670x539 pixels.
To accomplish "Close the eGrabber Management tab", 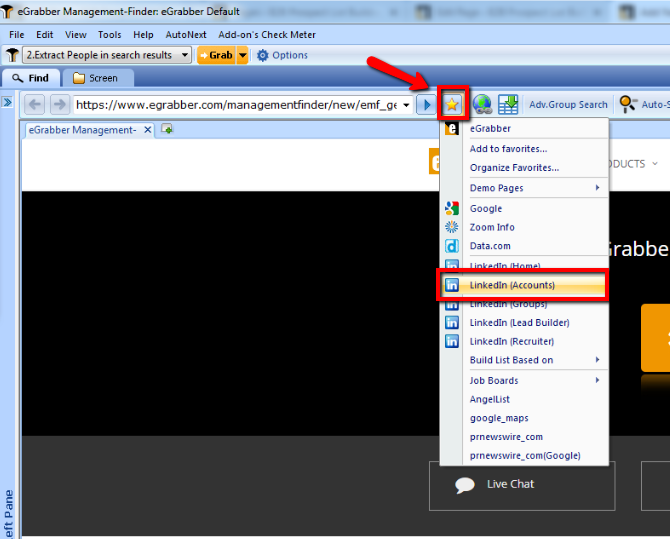I will click(147, 130).
